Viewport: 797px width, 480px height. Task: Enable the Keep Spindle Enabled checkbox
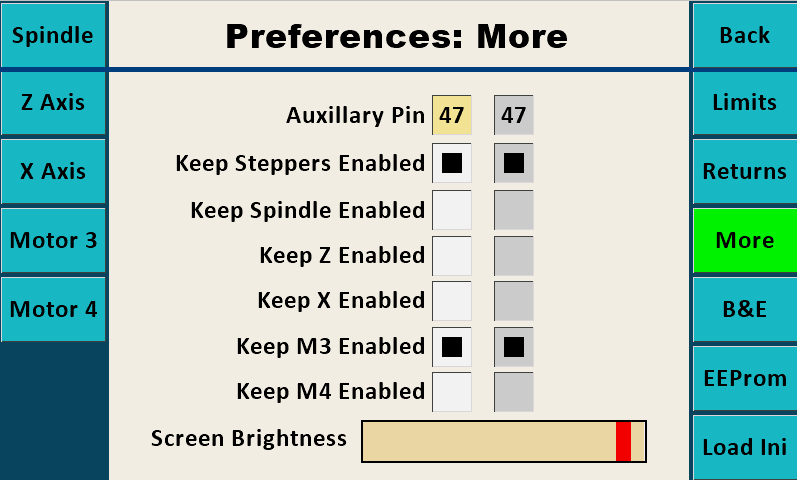pos(452,210)
